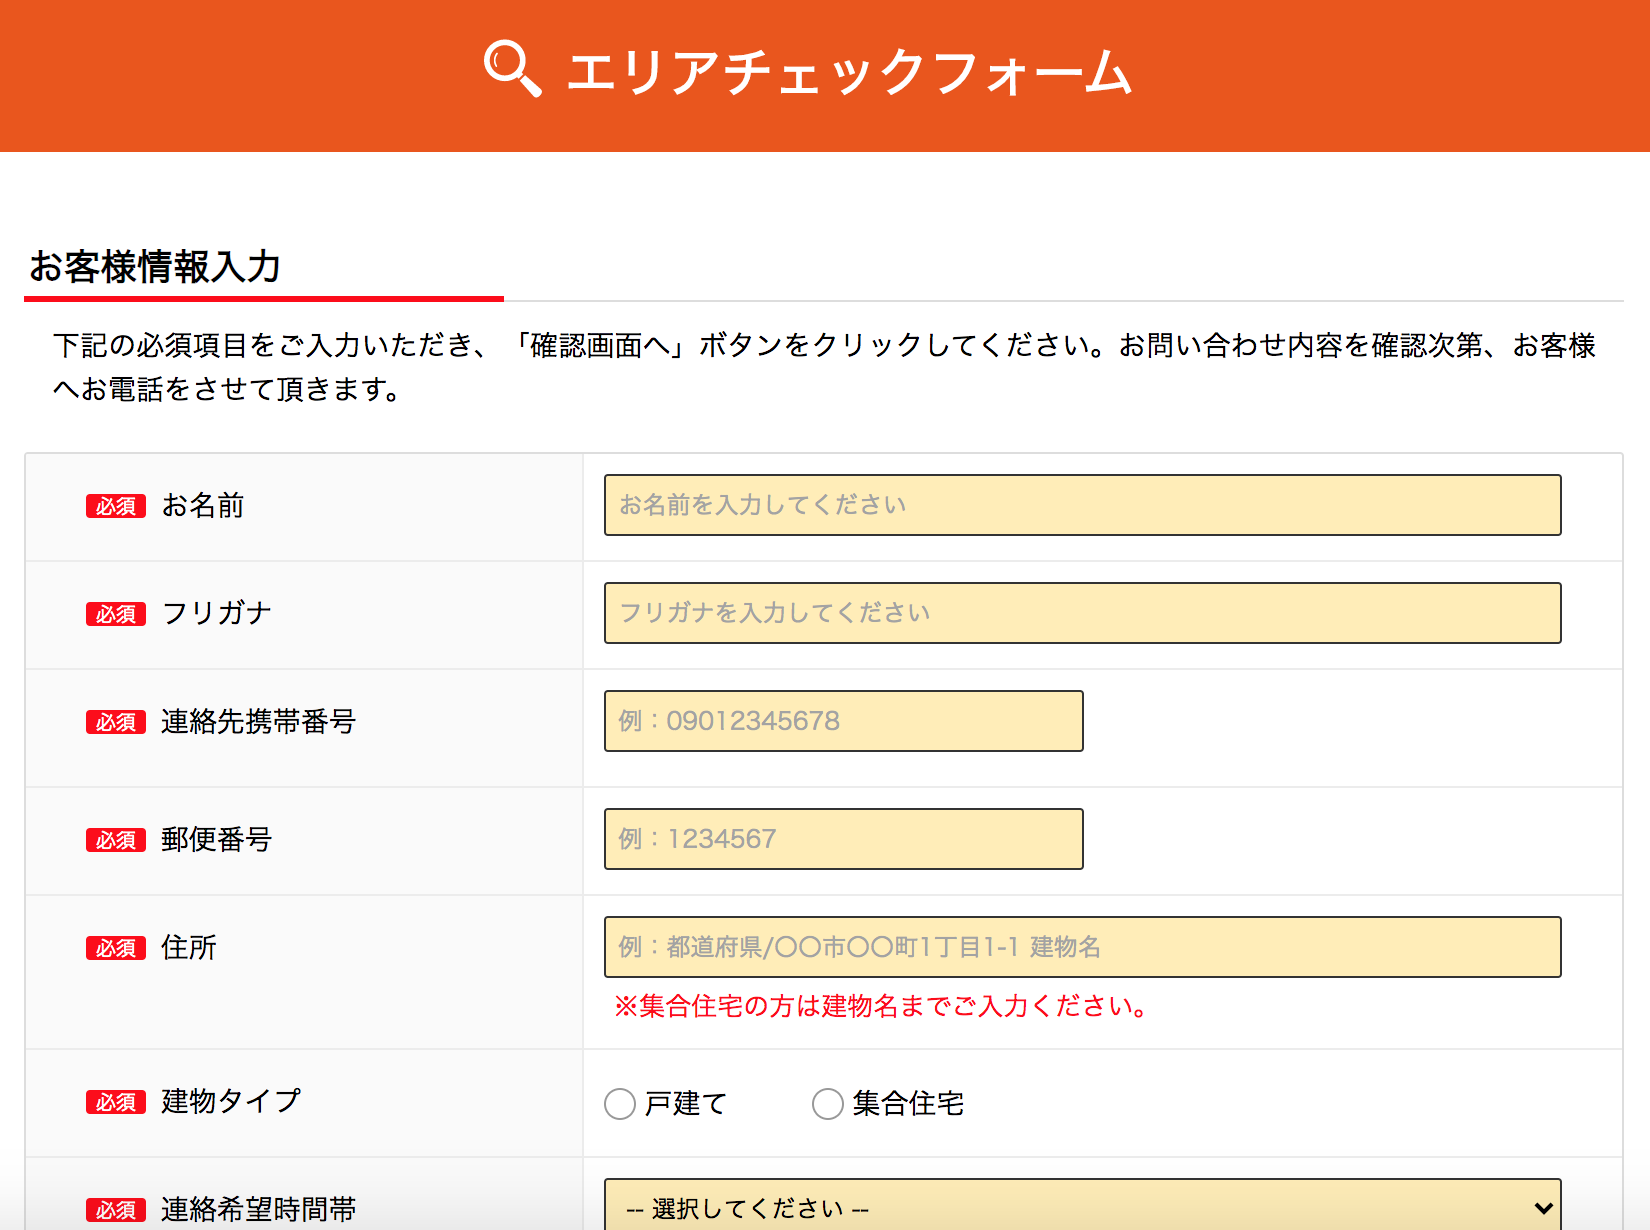Click into the フリガナ input field
1650x1230 pixels.
[1082, 613]
